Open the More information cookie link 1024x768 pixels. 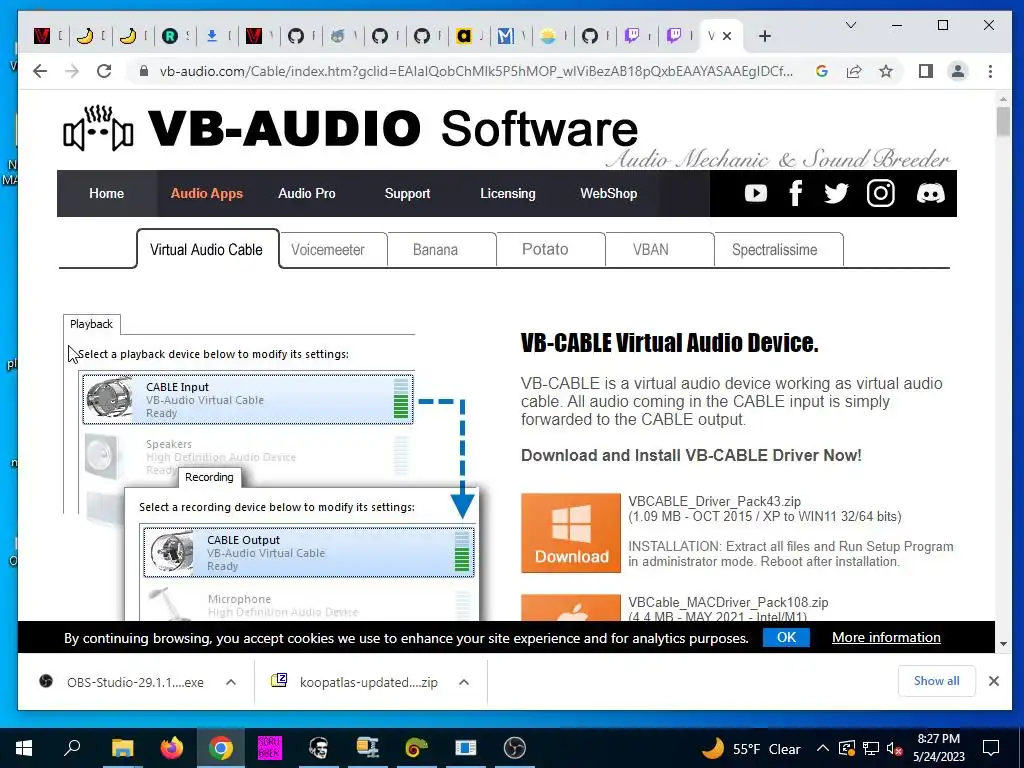(x=886, y=637)
